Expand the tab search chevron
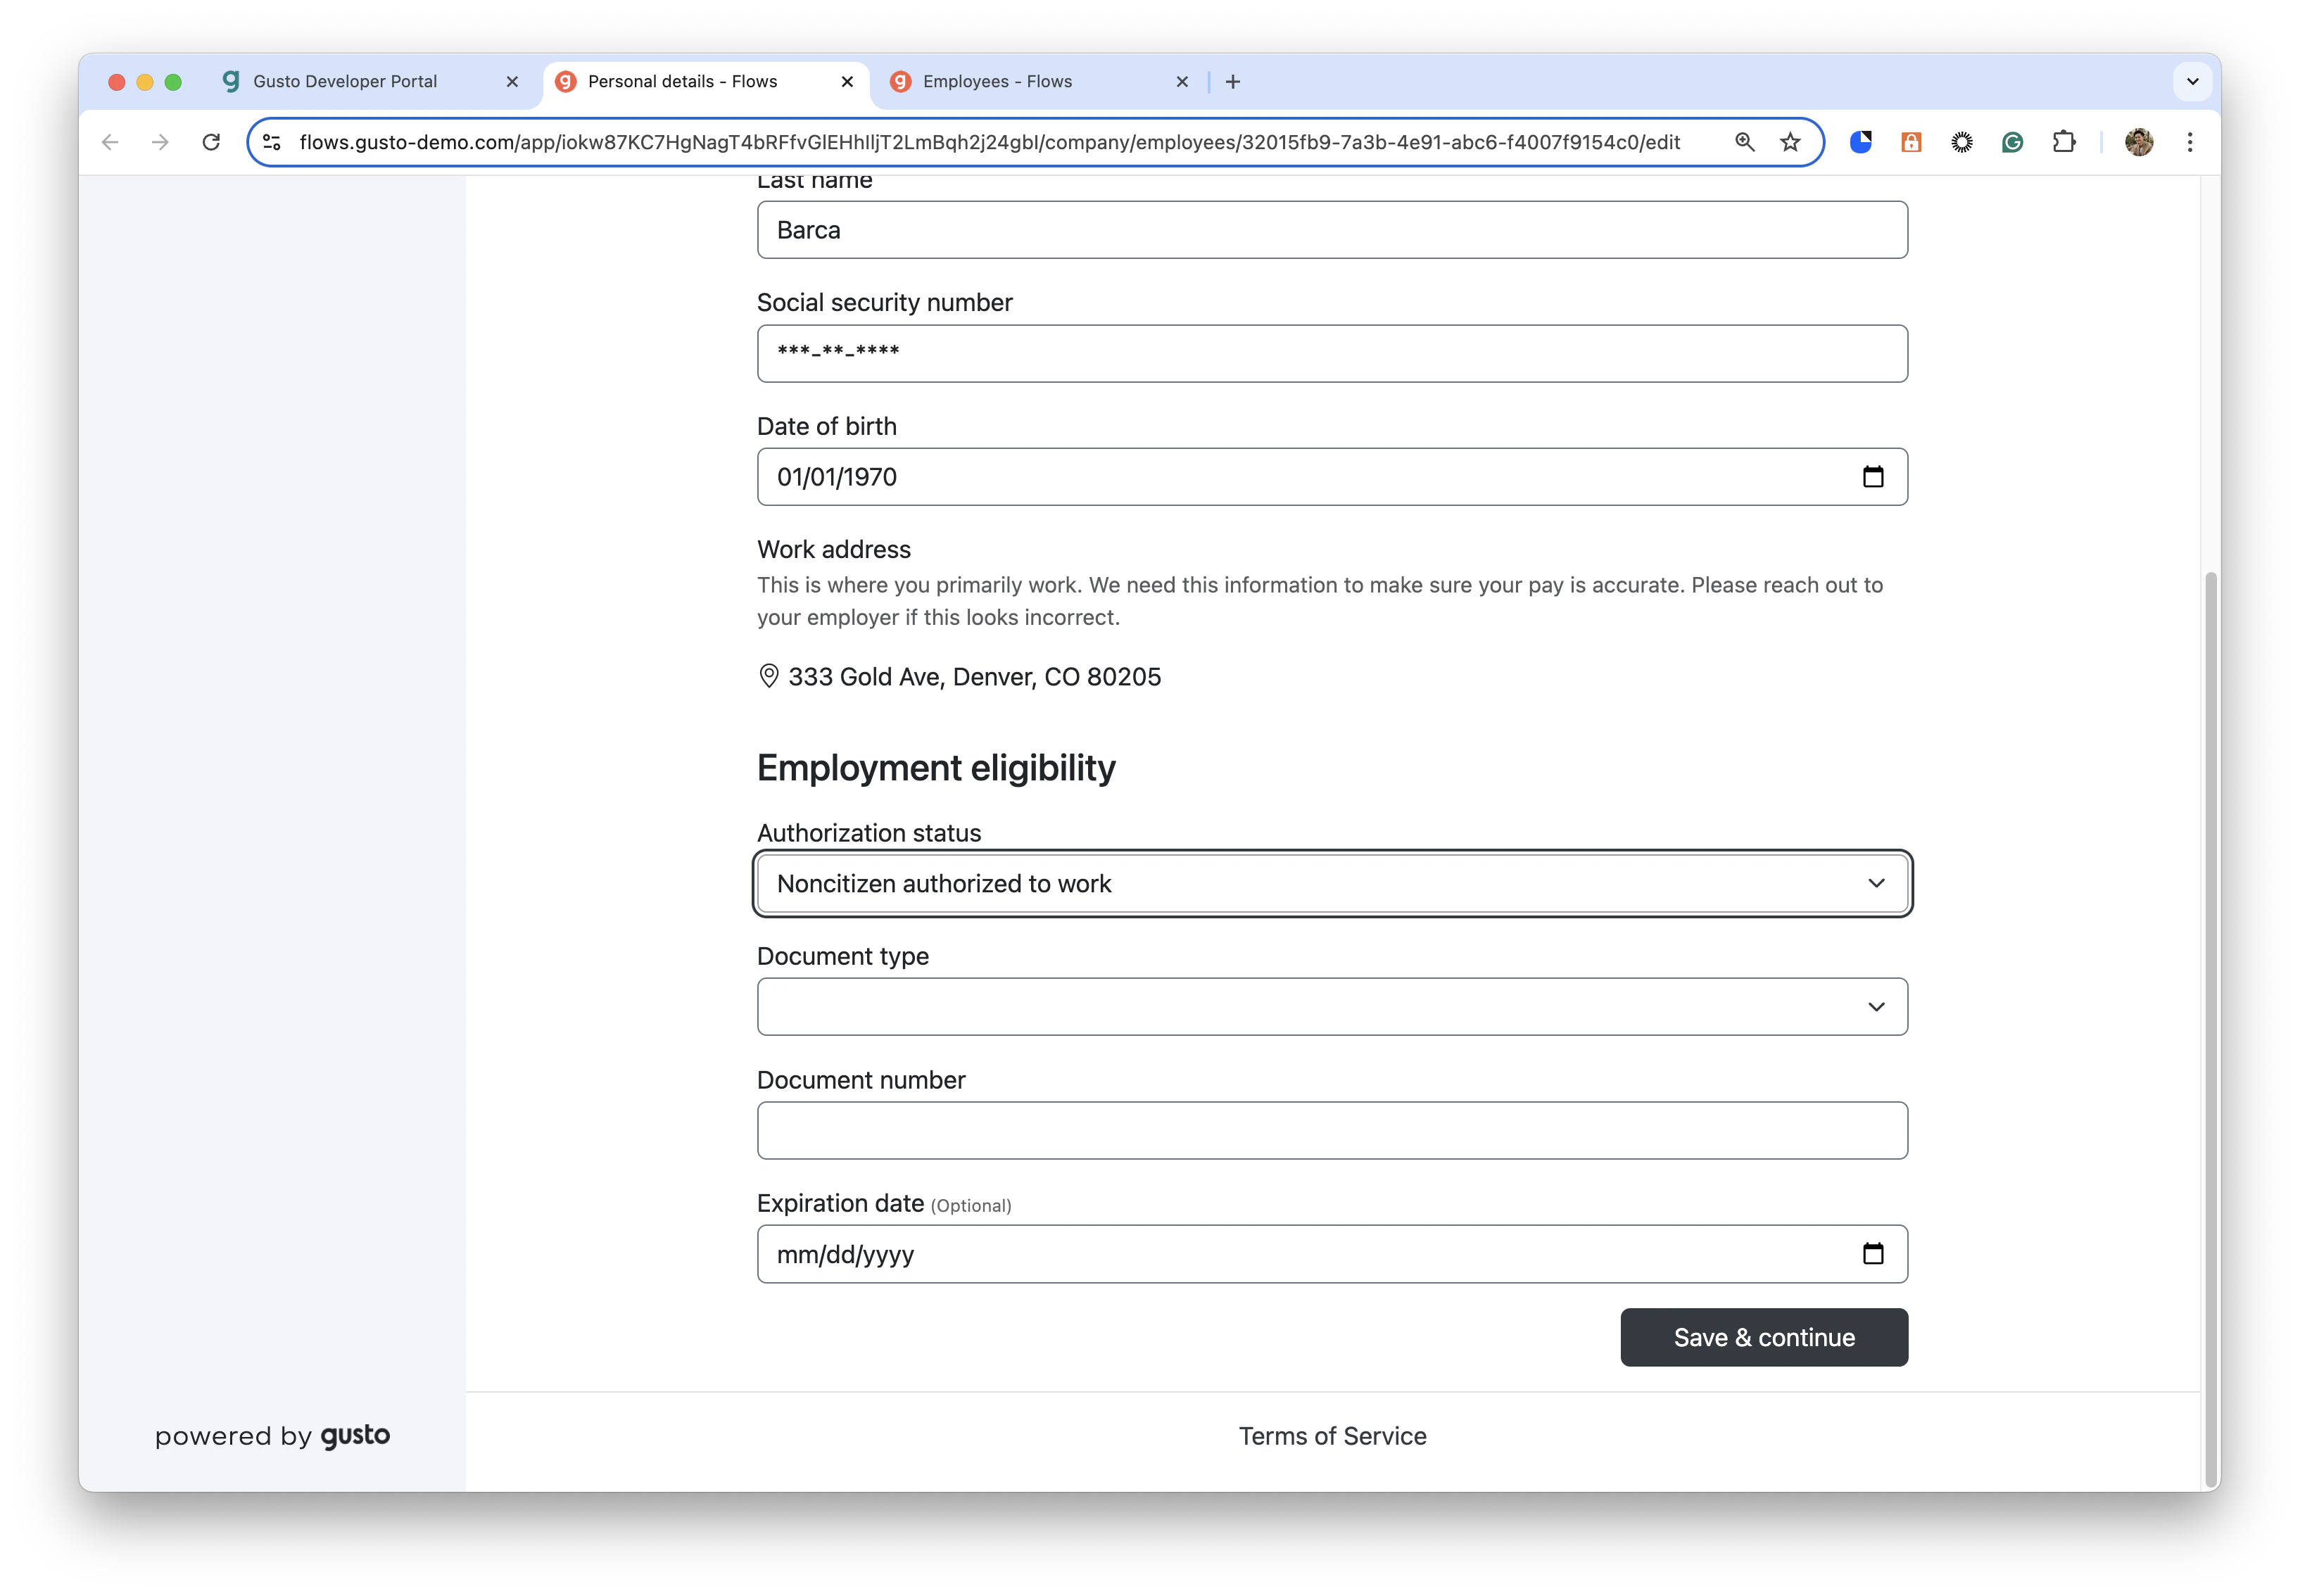 2193,82
